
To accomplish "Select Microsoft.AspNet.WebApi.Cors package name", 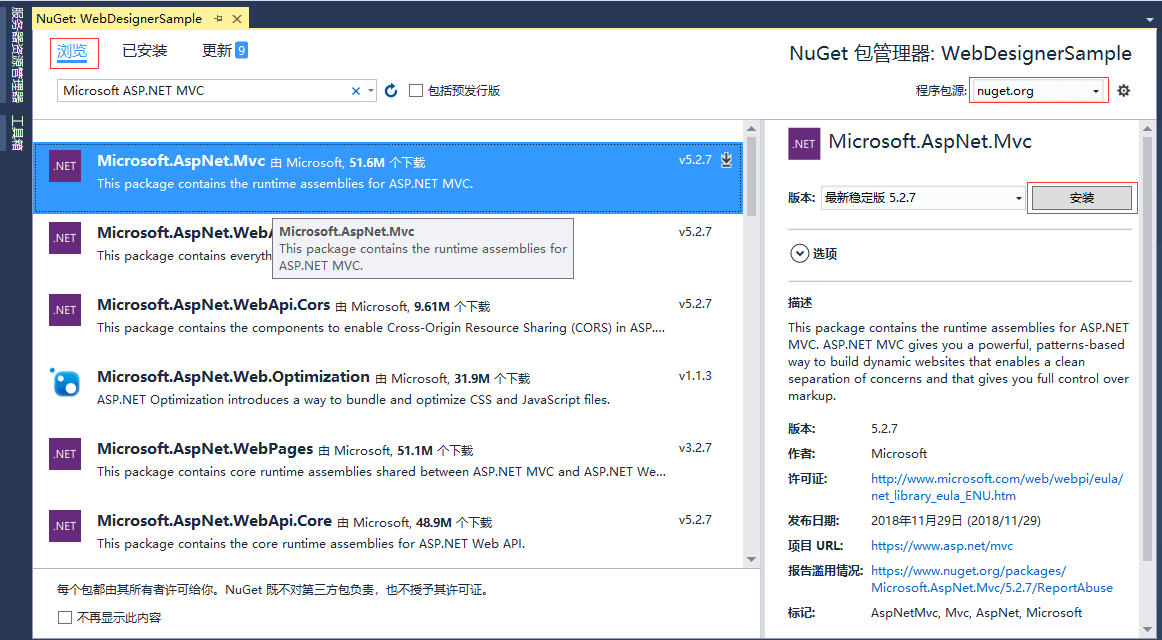I will click(x=213, y=304).
